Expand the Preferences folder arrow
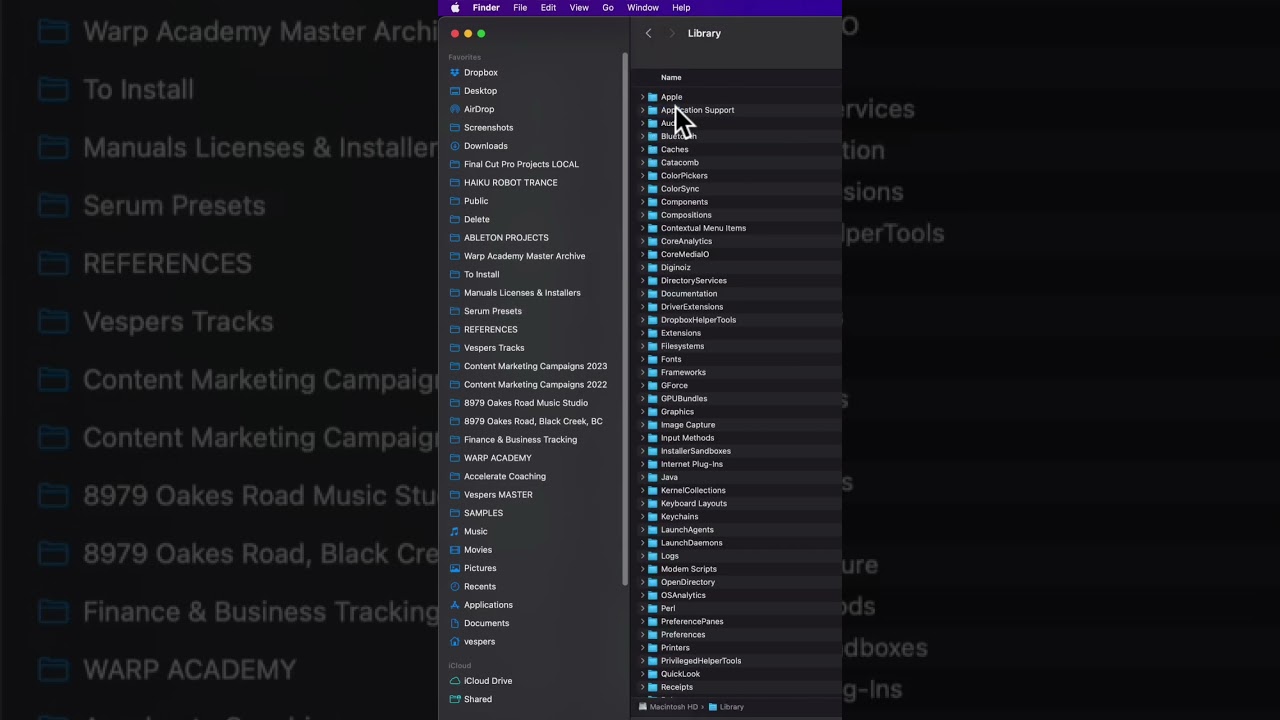 point(642,635)
